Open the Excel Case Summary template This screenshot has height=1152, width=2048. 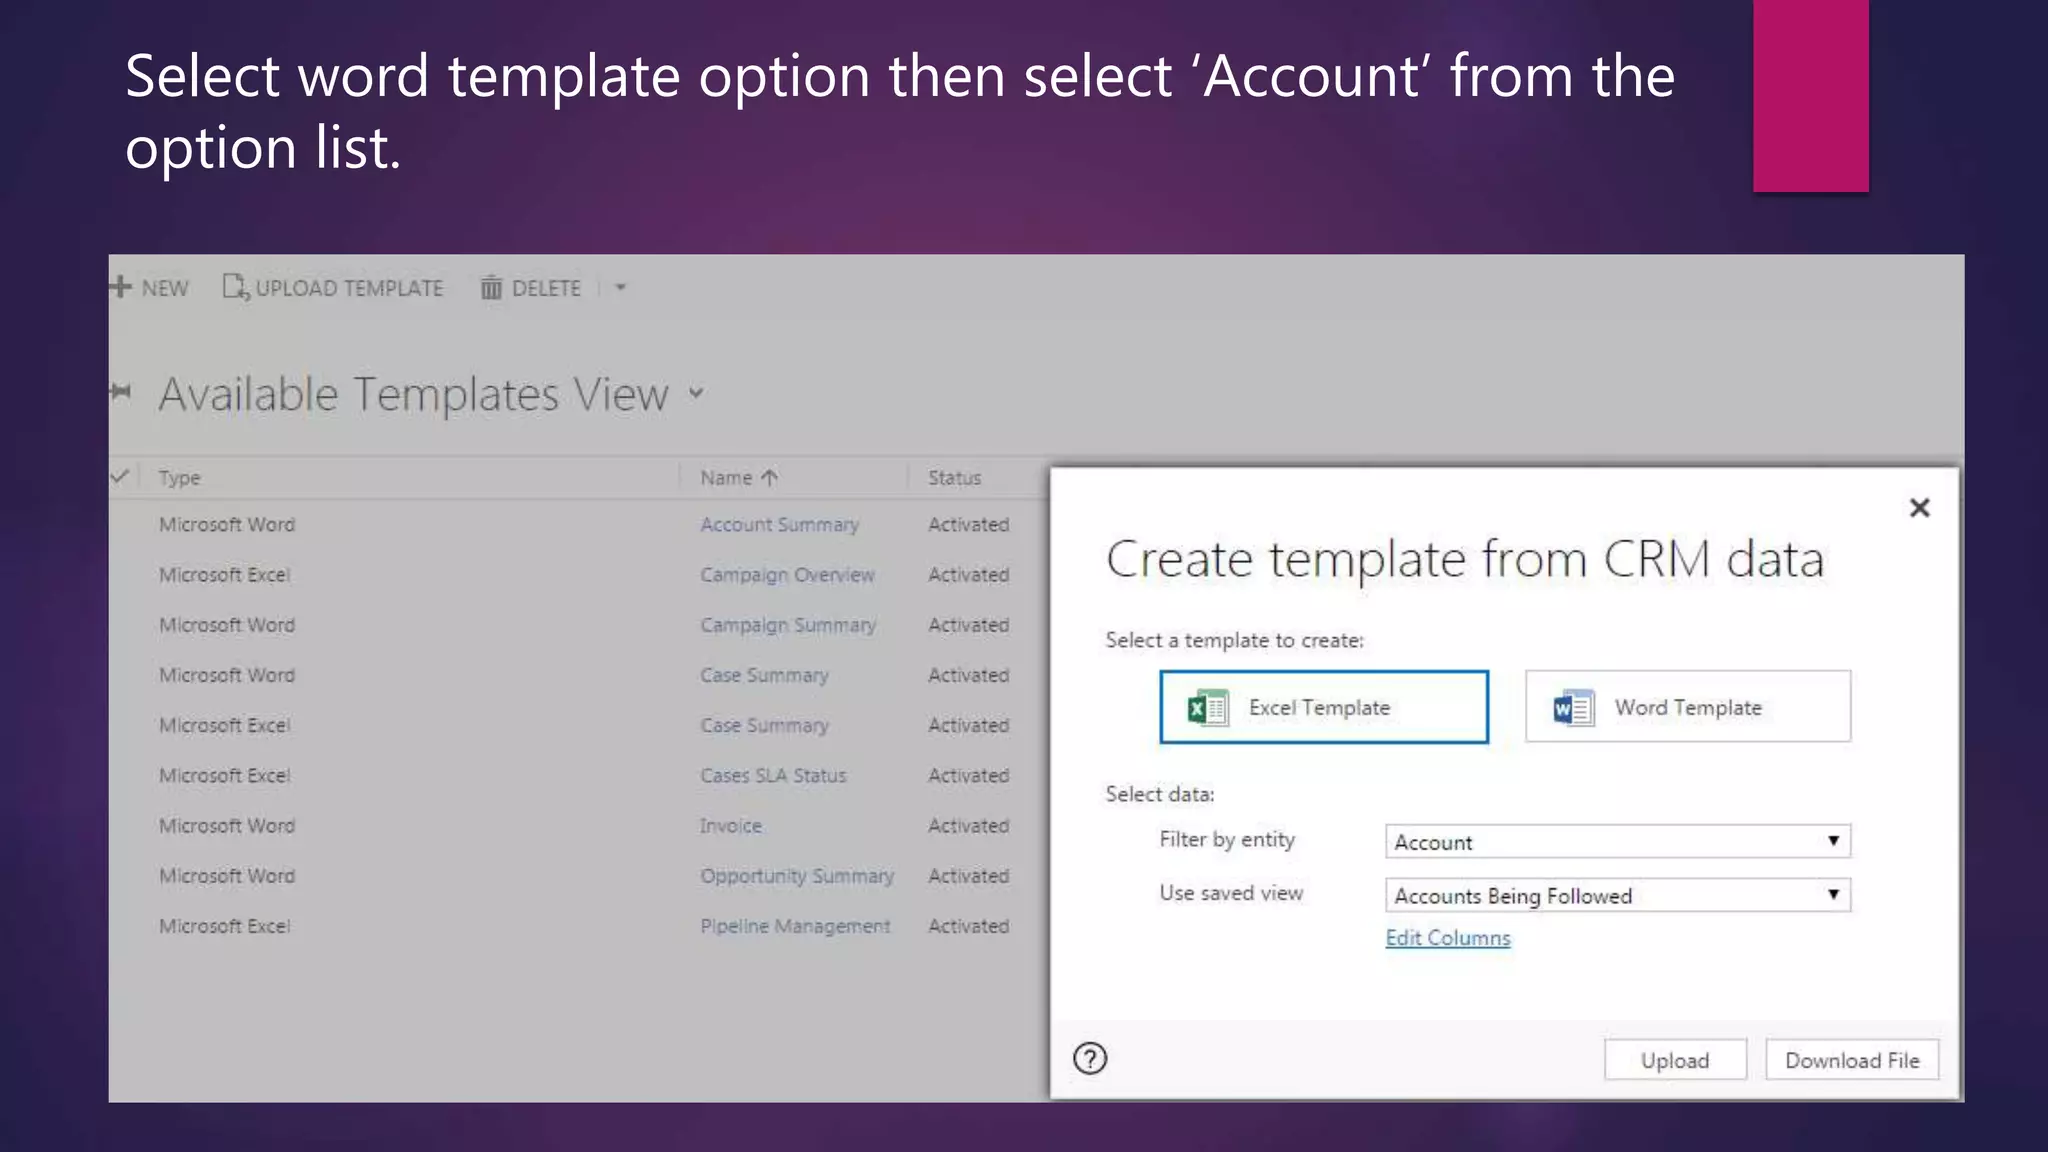tap(765, 725)
